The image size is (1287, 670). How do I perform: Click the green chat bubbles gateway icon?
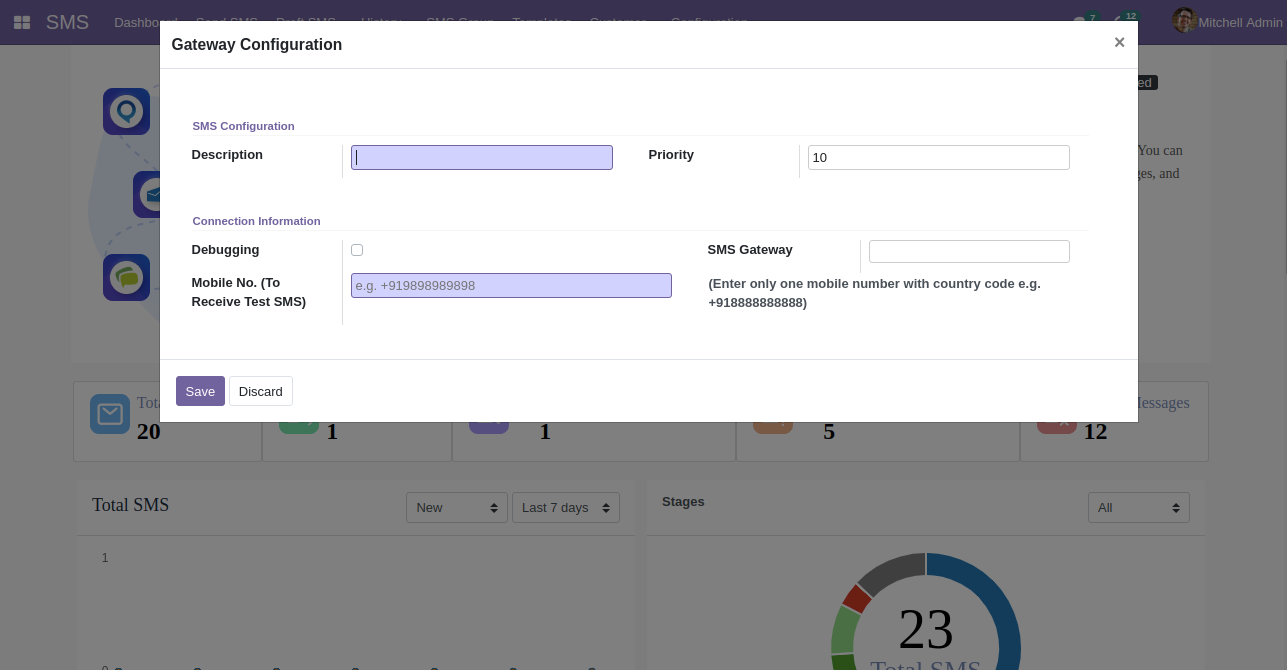click(x=126, y=277)
